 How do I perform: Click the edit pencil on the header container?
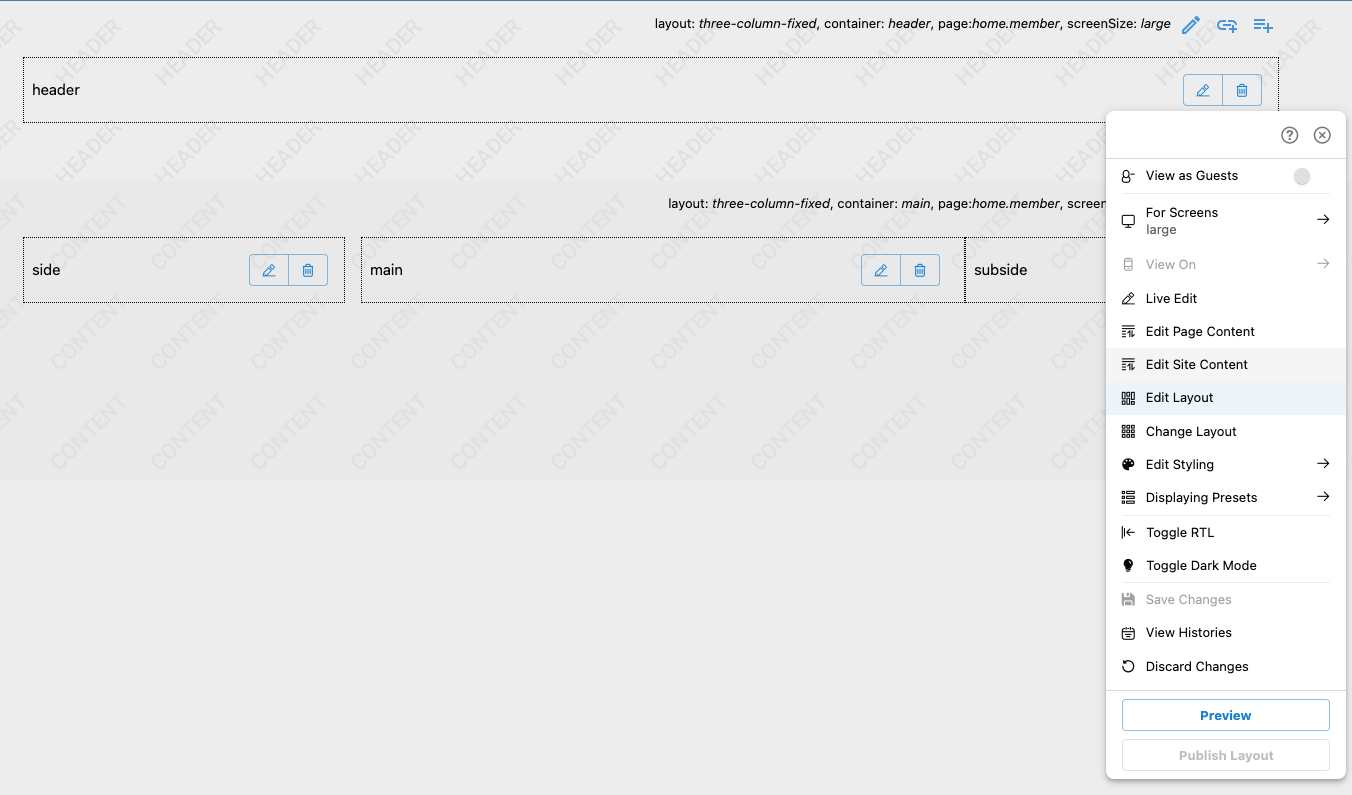pos(1202,90)
